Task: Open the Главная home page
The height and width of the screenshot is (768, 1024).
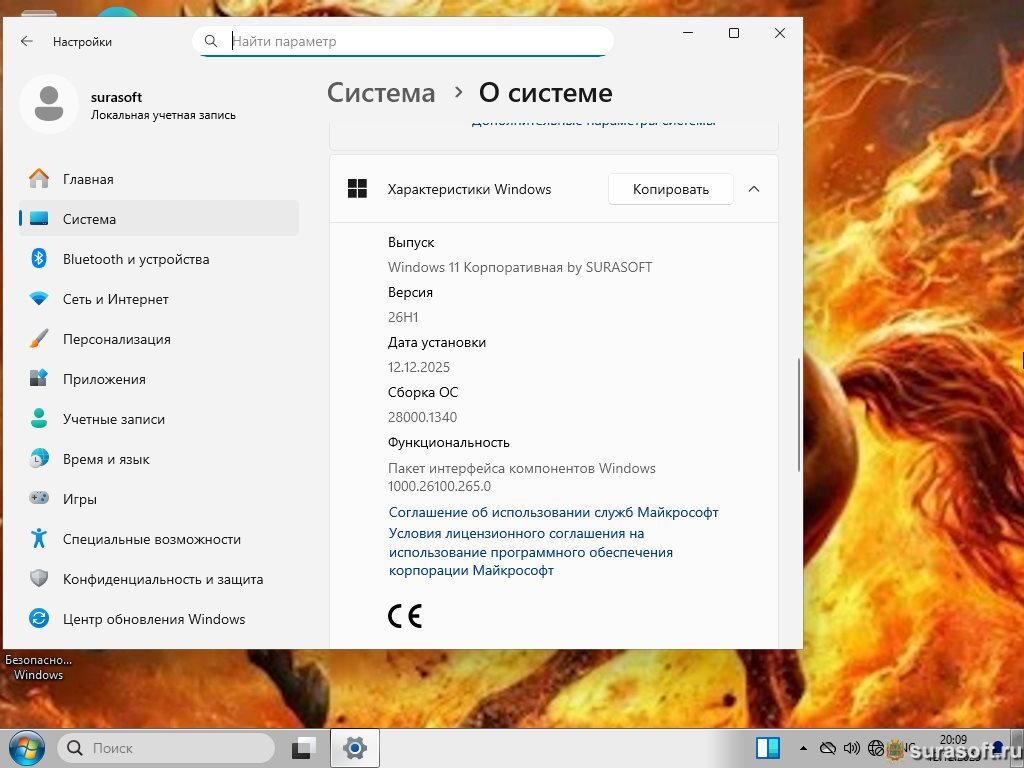Action: pos(88,179)
